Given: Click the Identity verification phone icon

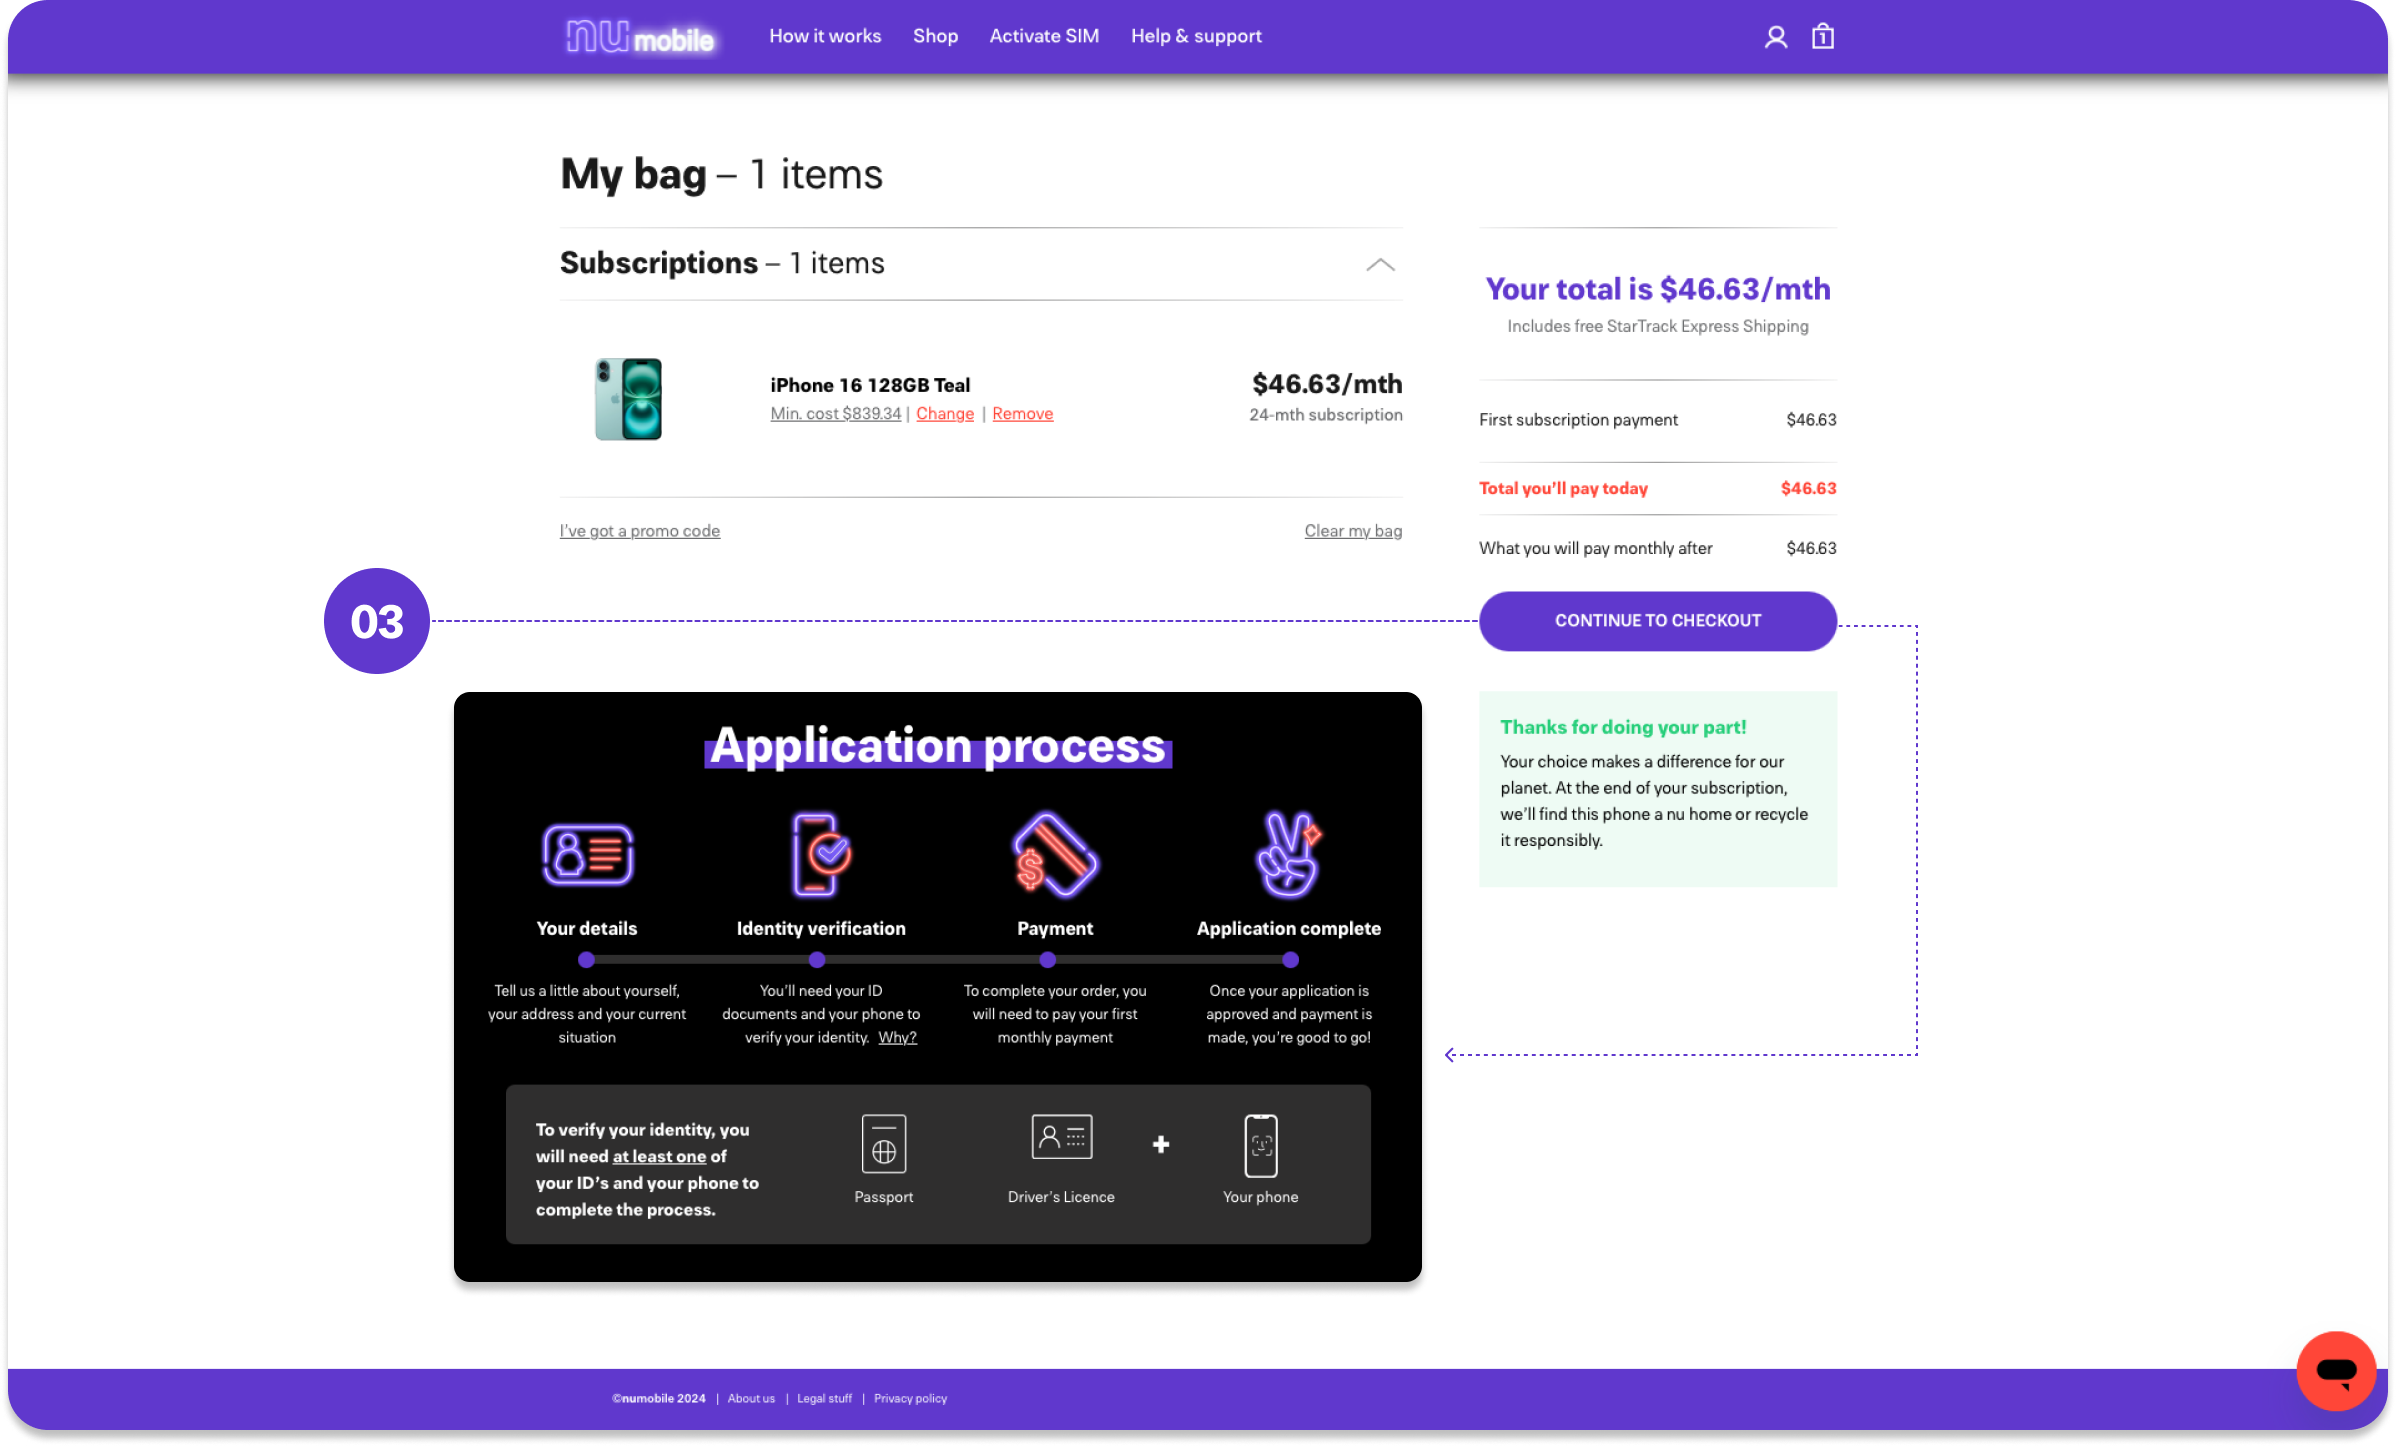Looking at the screenshot, I should tap(821, 854).
